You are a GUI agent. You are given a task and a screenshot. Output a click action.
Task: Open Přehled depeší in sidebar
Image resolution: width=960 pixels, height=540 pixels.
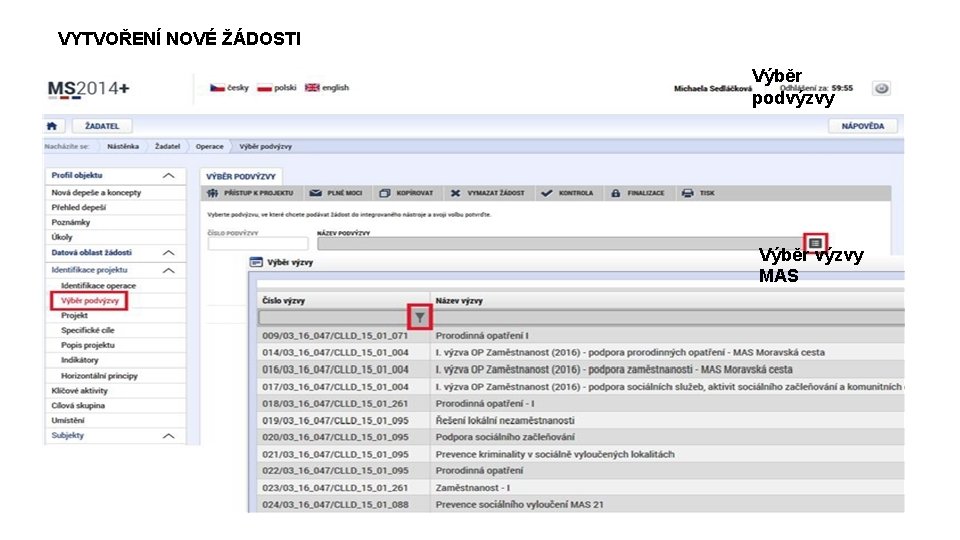coord(78,208)
